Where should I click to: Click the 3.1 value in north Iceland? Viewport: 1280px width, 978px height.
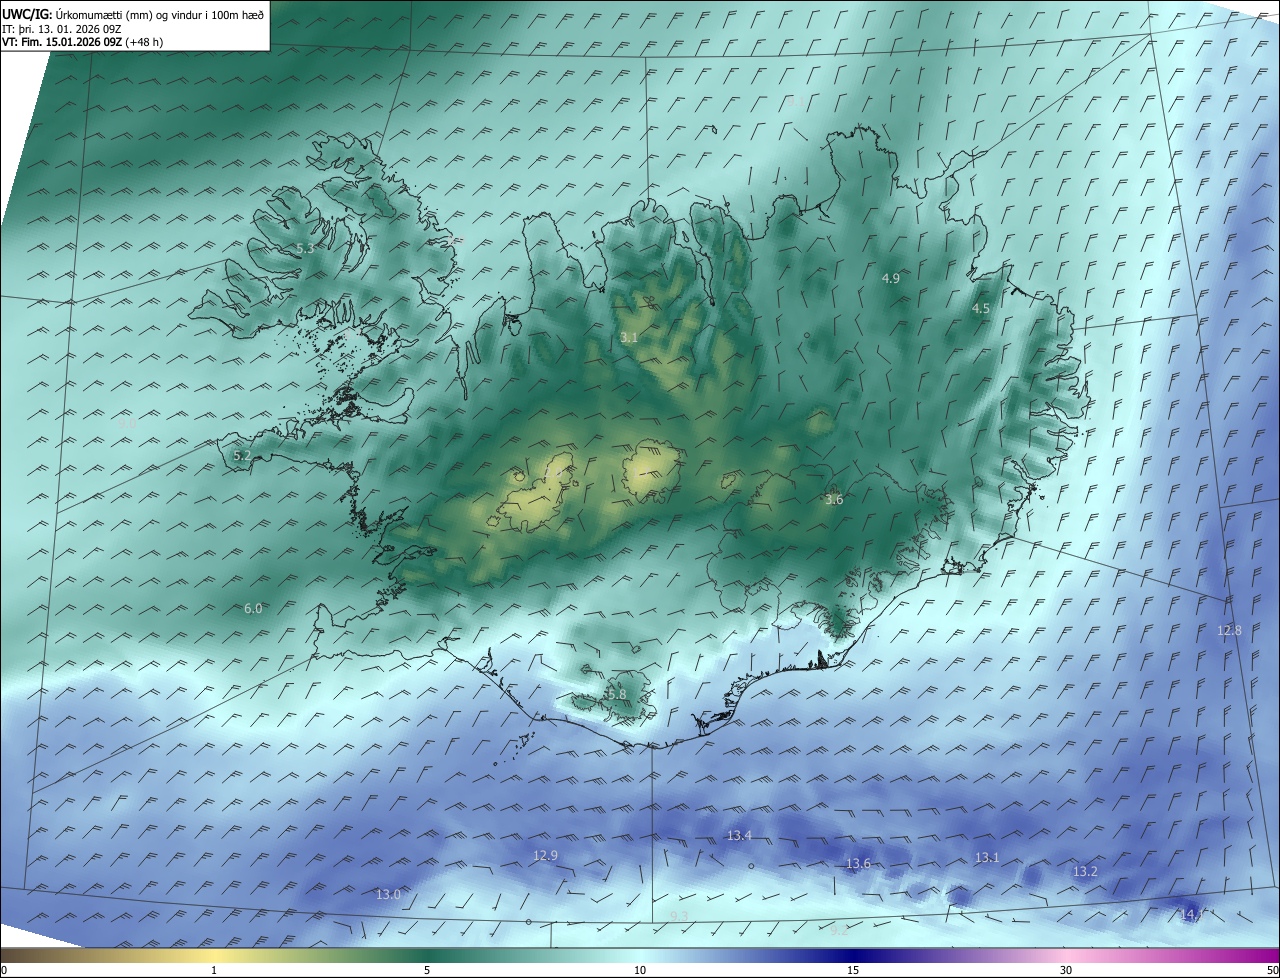point(628,338)
